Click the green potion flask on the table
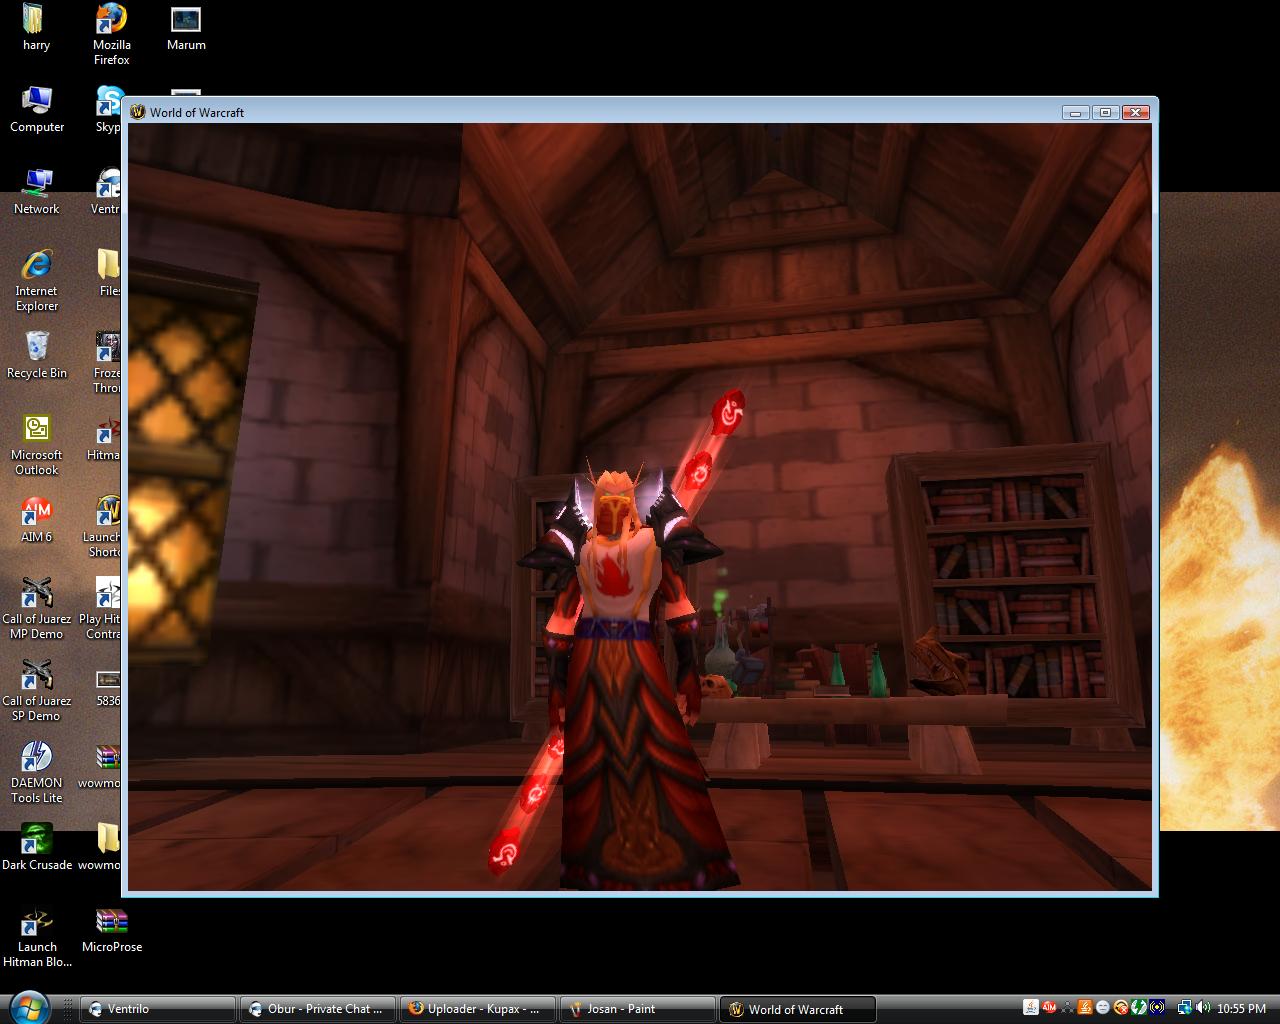 pyautogui.click(x=877, y=674)
